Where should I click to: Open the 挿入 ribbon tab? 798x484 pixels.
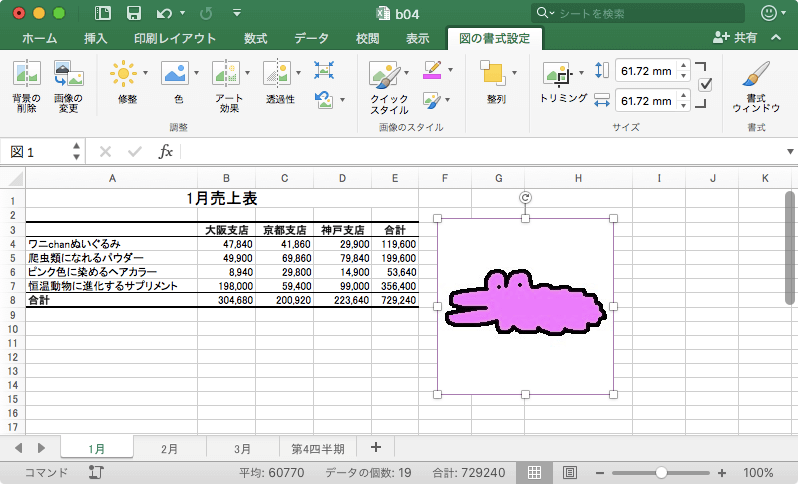[x=96, y=39]
